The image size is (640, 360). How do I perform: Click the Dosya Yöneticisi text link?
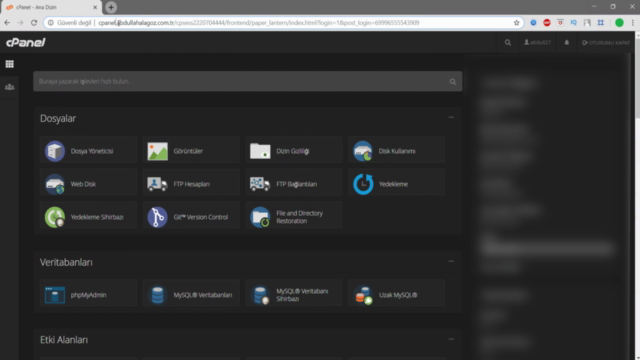click(92, 151)
